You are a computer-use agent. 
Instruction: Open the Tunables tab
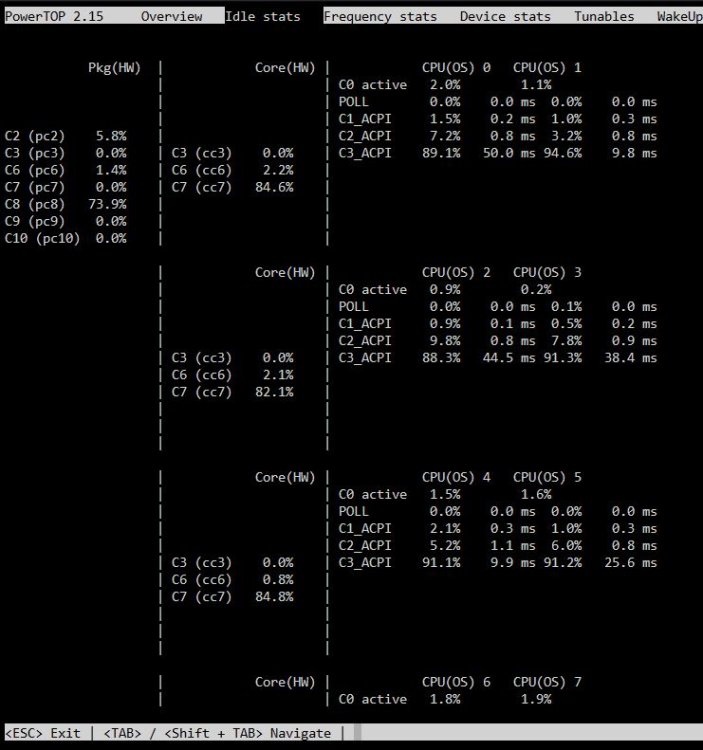tap(604, 16)
